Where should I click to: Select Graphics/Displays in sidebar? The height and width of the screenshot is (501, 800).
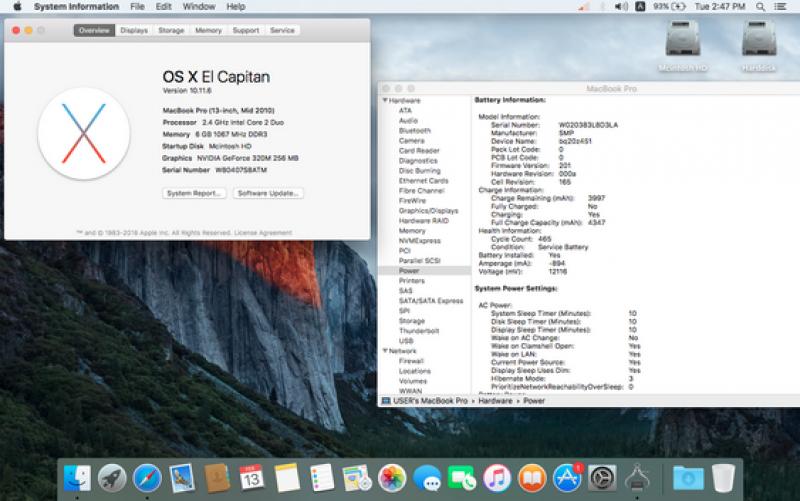click(x=429, y=211)
